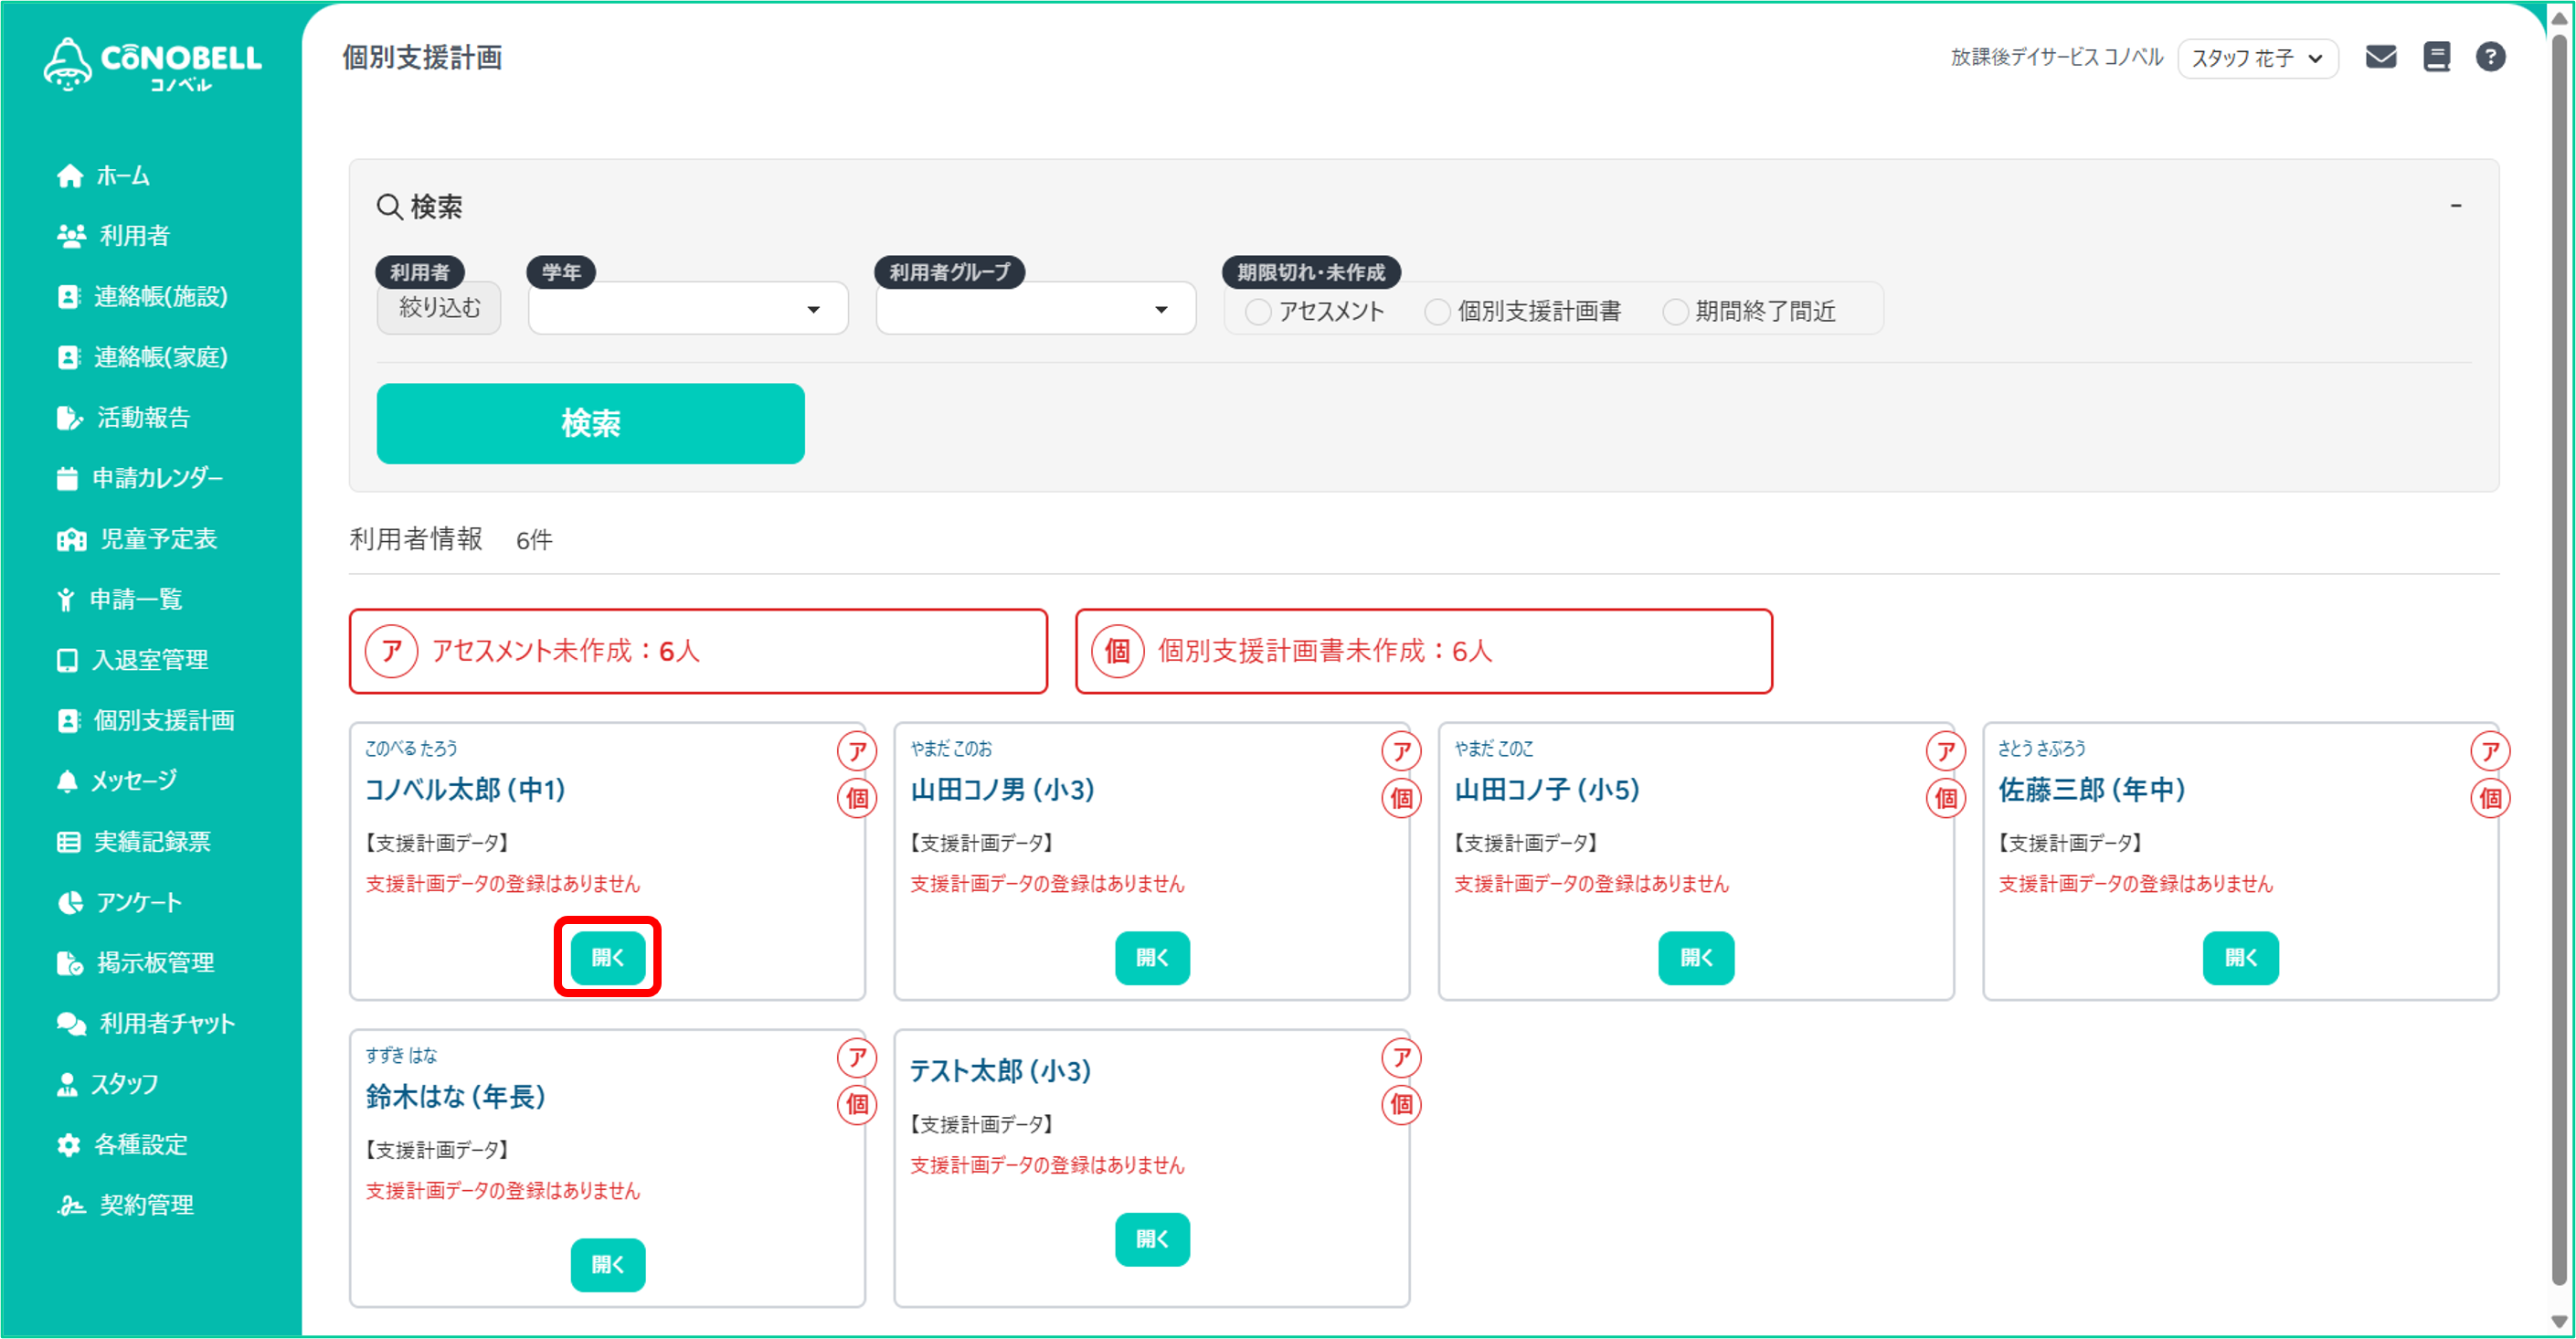Open 各種設定 in sidebar
Image resolution: width=2576 pixels, height=1339 pixels.
122,1144
